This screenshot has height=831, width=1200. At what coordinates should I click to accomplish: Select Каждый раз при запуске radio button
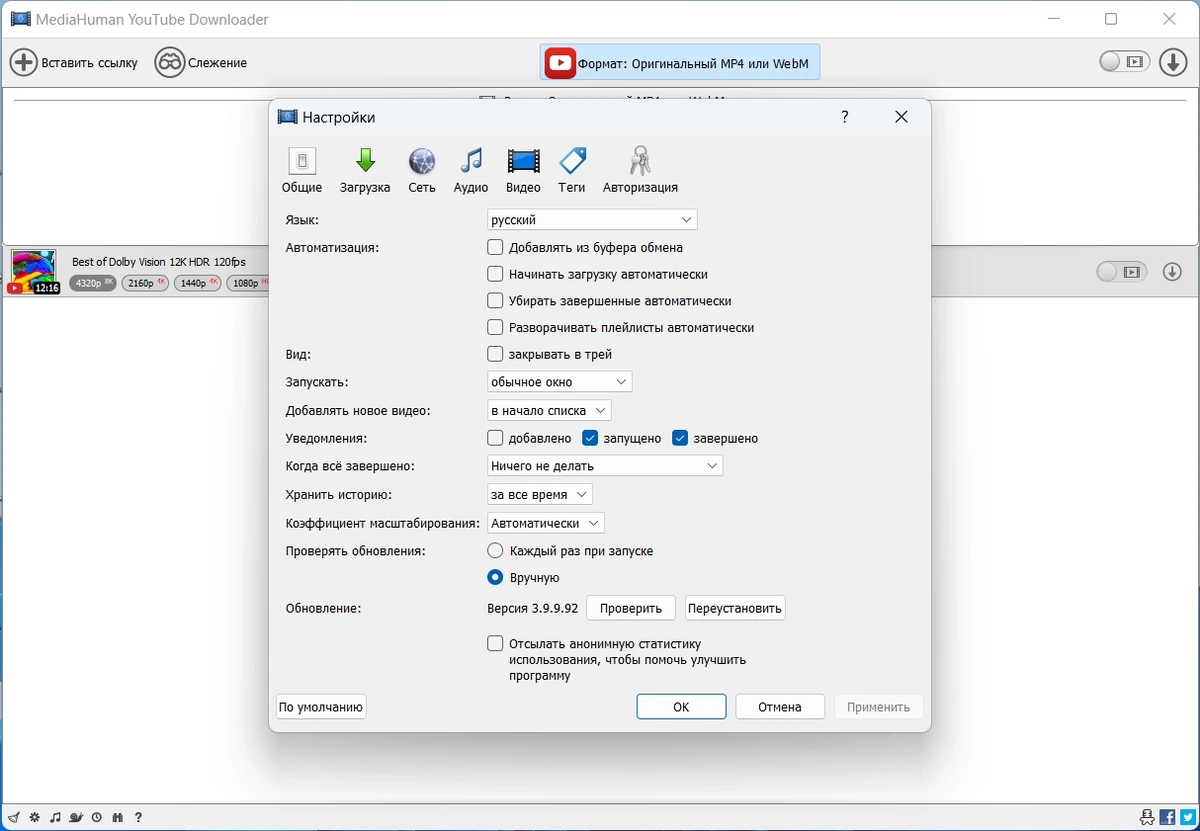pos(495,551)
